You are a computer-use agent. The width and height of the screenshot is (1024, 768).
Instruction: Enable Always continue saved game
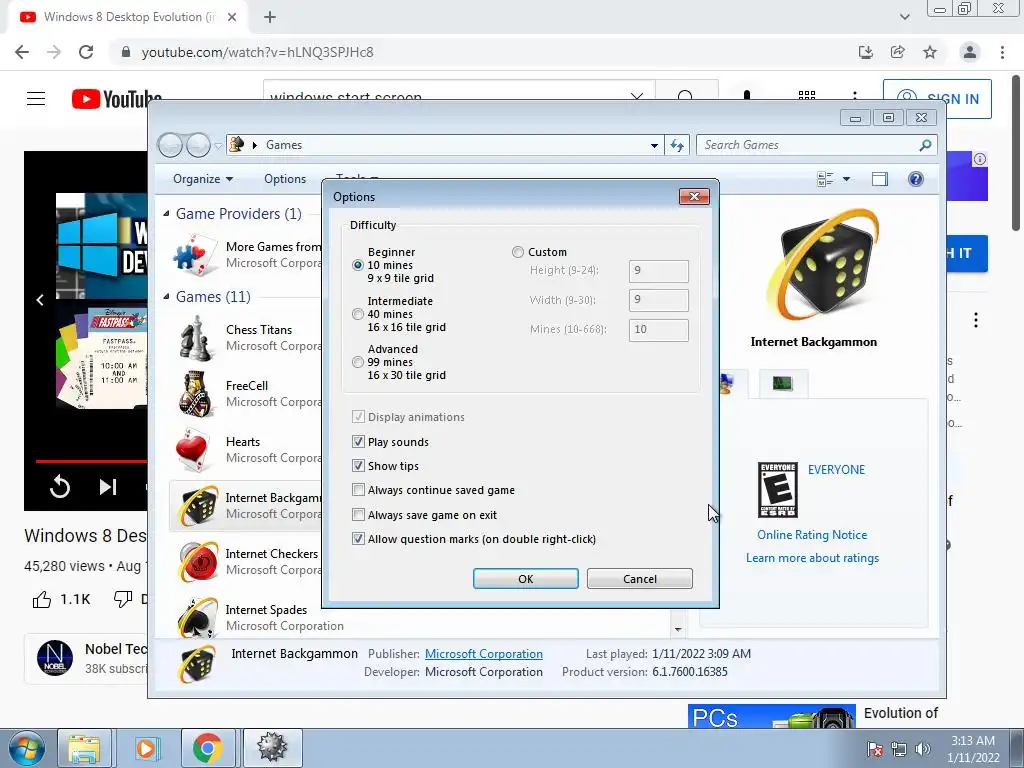coord(358,490)
